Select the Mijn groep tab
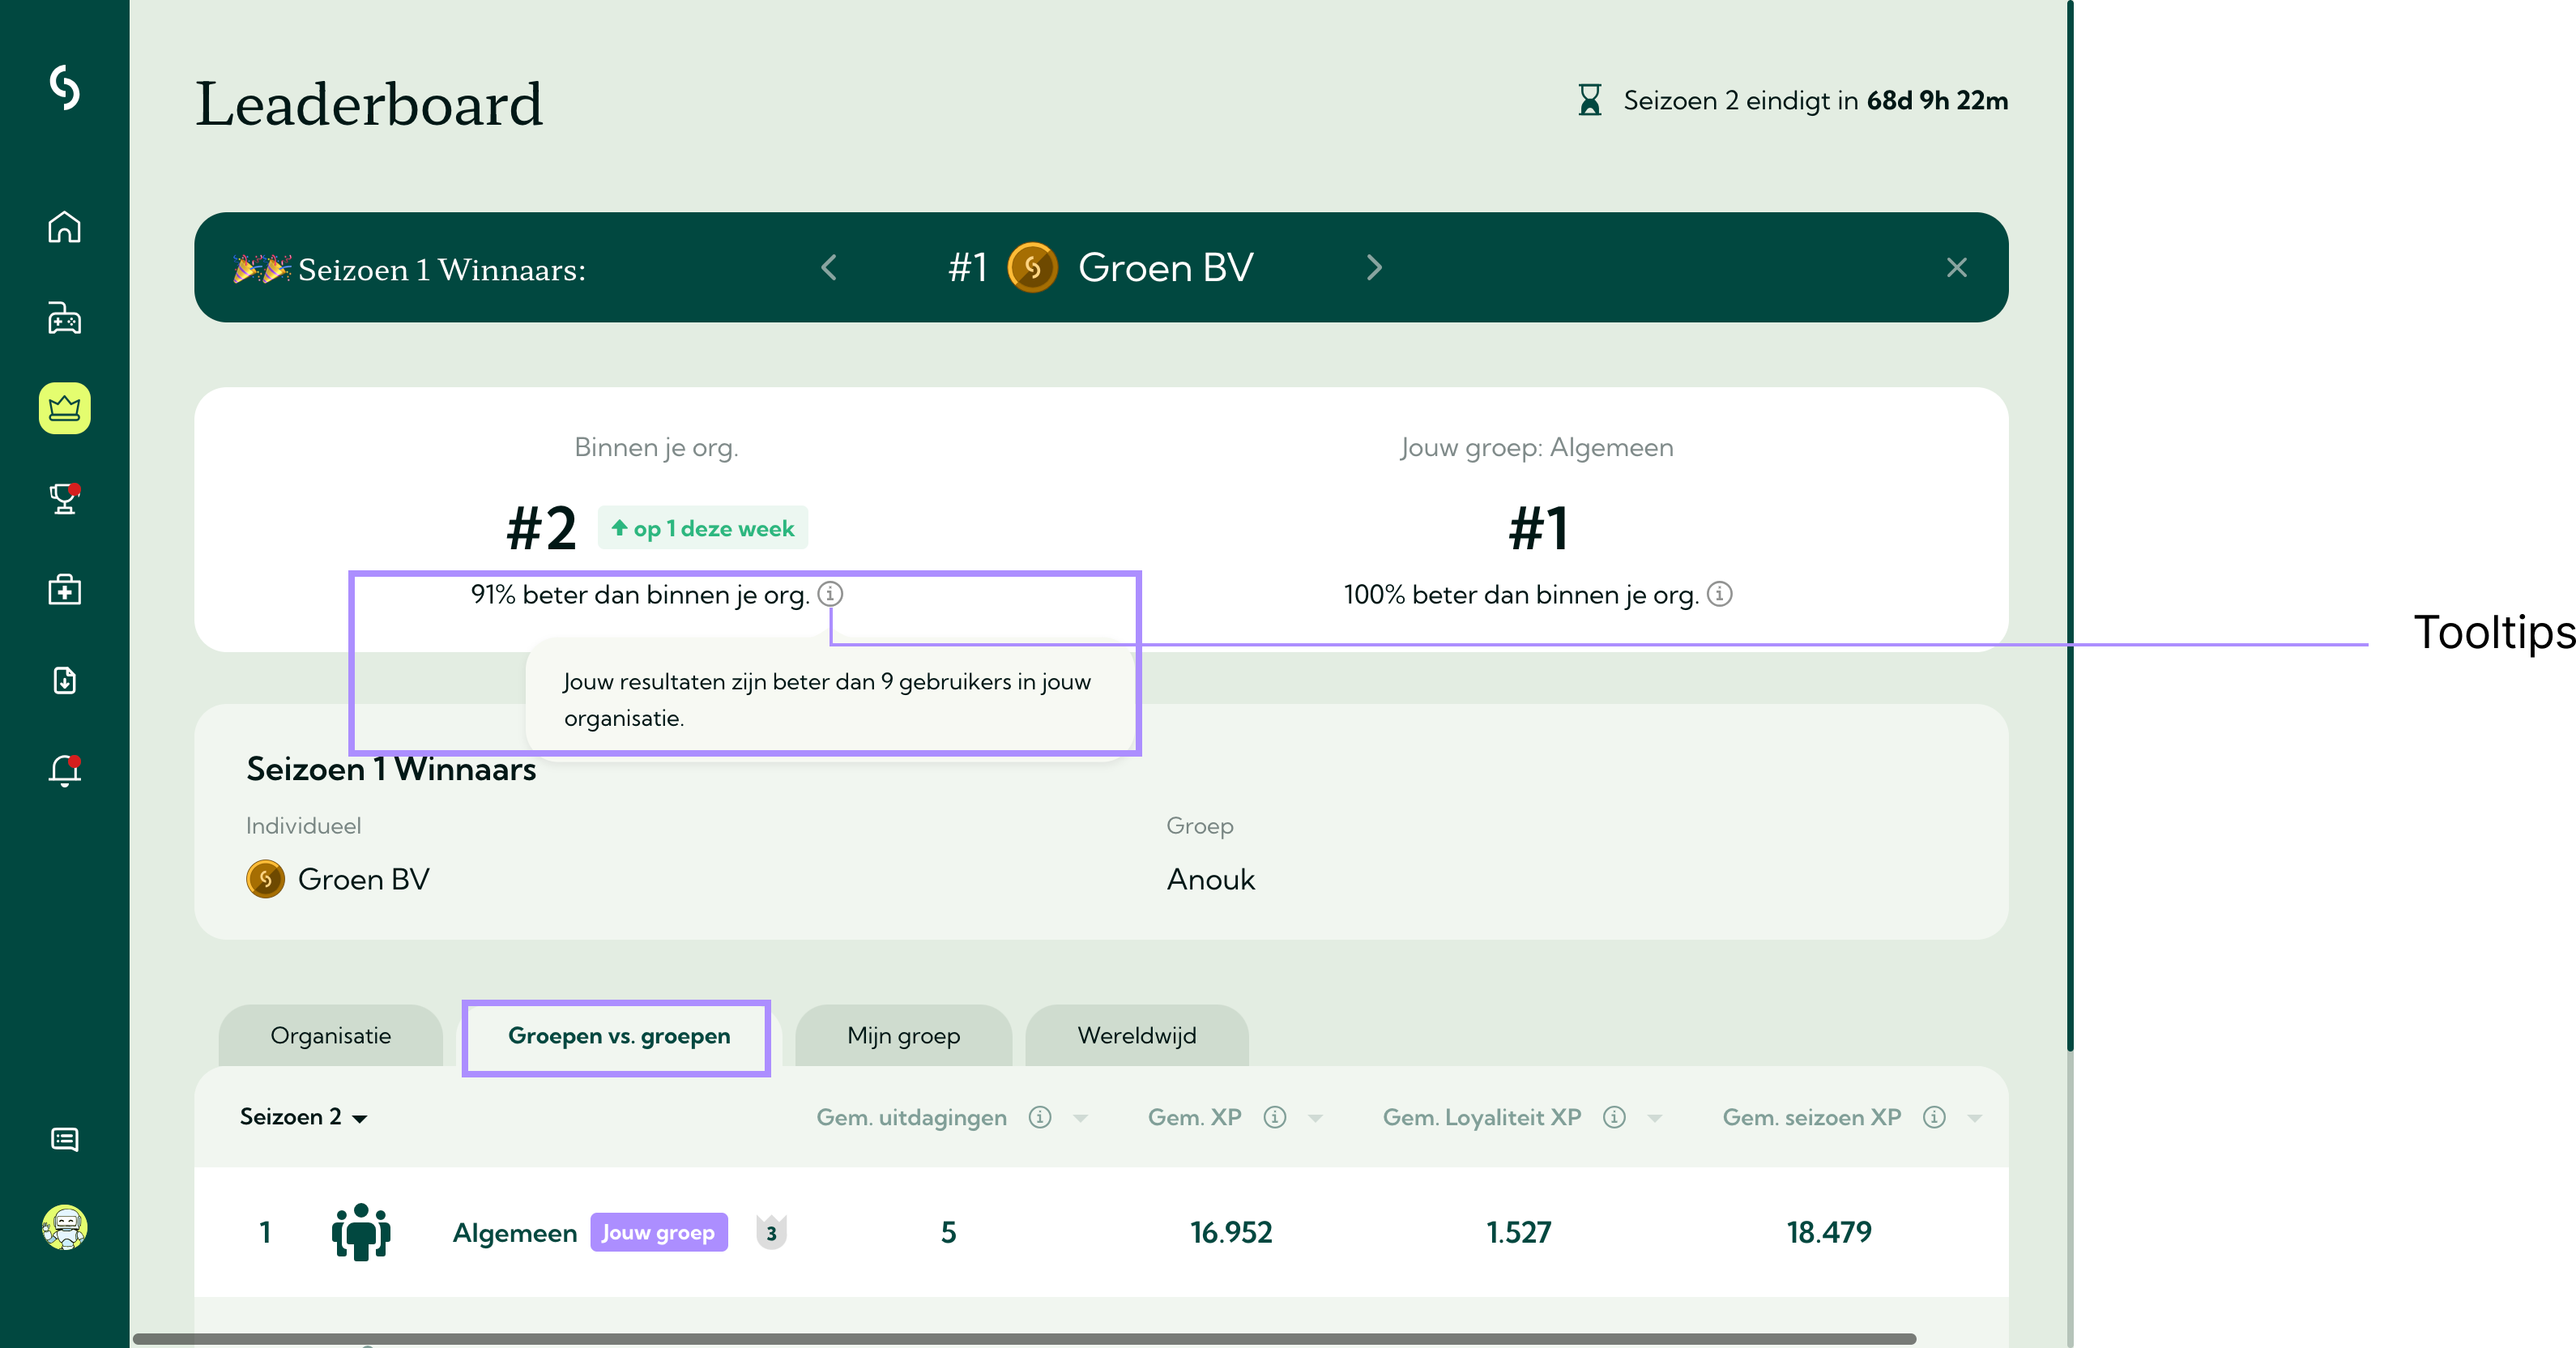 coord(903,1036)
